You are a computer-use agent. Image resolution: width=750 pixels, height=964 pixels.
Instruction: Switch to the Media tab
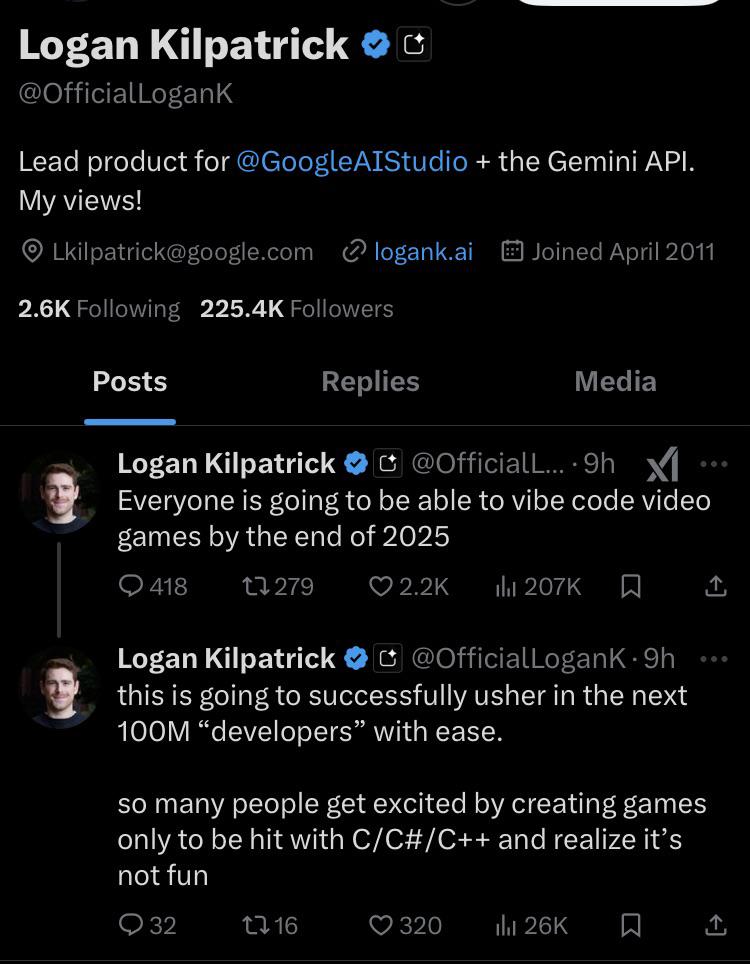pos(615,382)
